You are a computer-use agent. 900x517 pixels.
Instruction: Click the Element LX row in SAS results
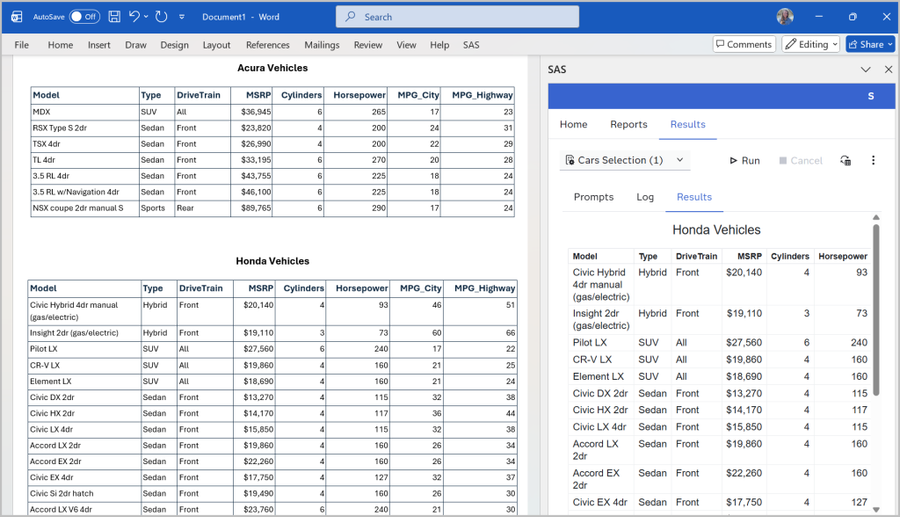(719, 376)
